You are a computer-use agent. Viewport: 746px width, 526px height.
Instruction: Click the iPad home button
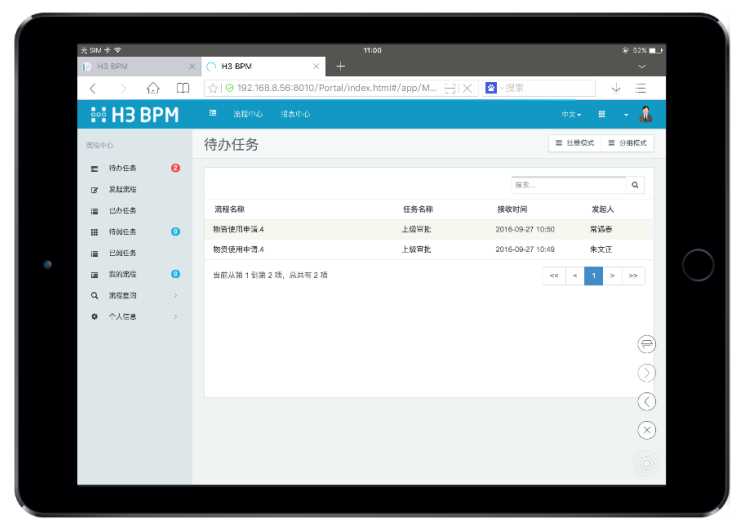click(697, 265)
